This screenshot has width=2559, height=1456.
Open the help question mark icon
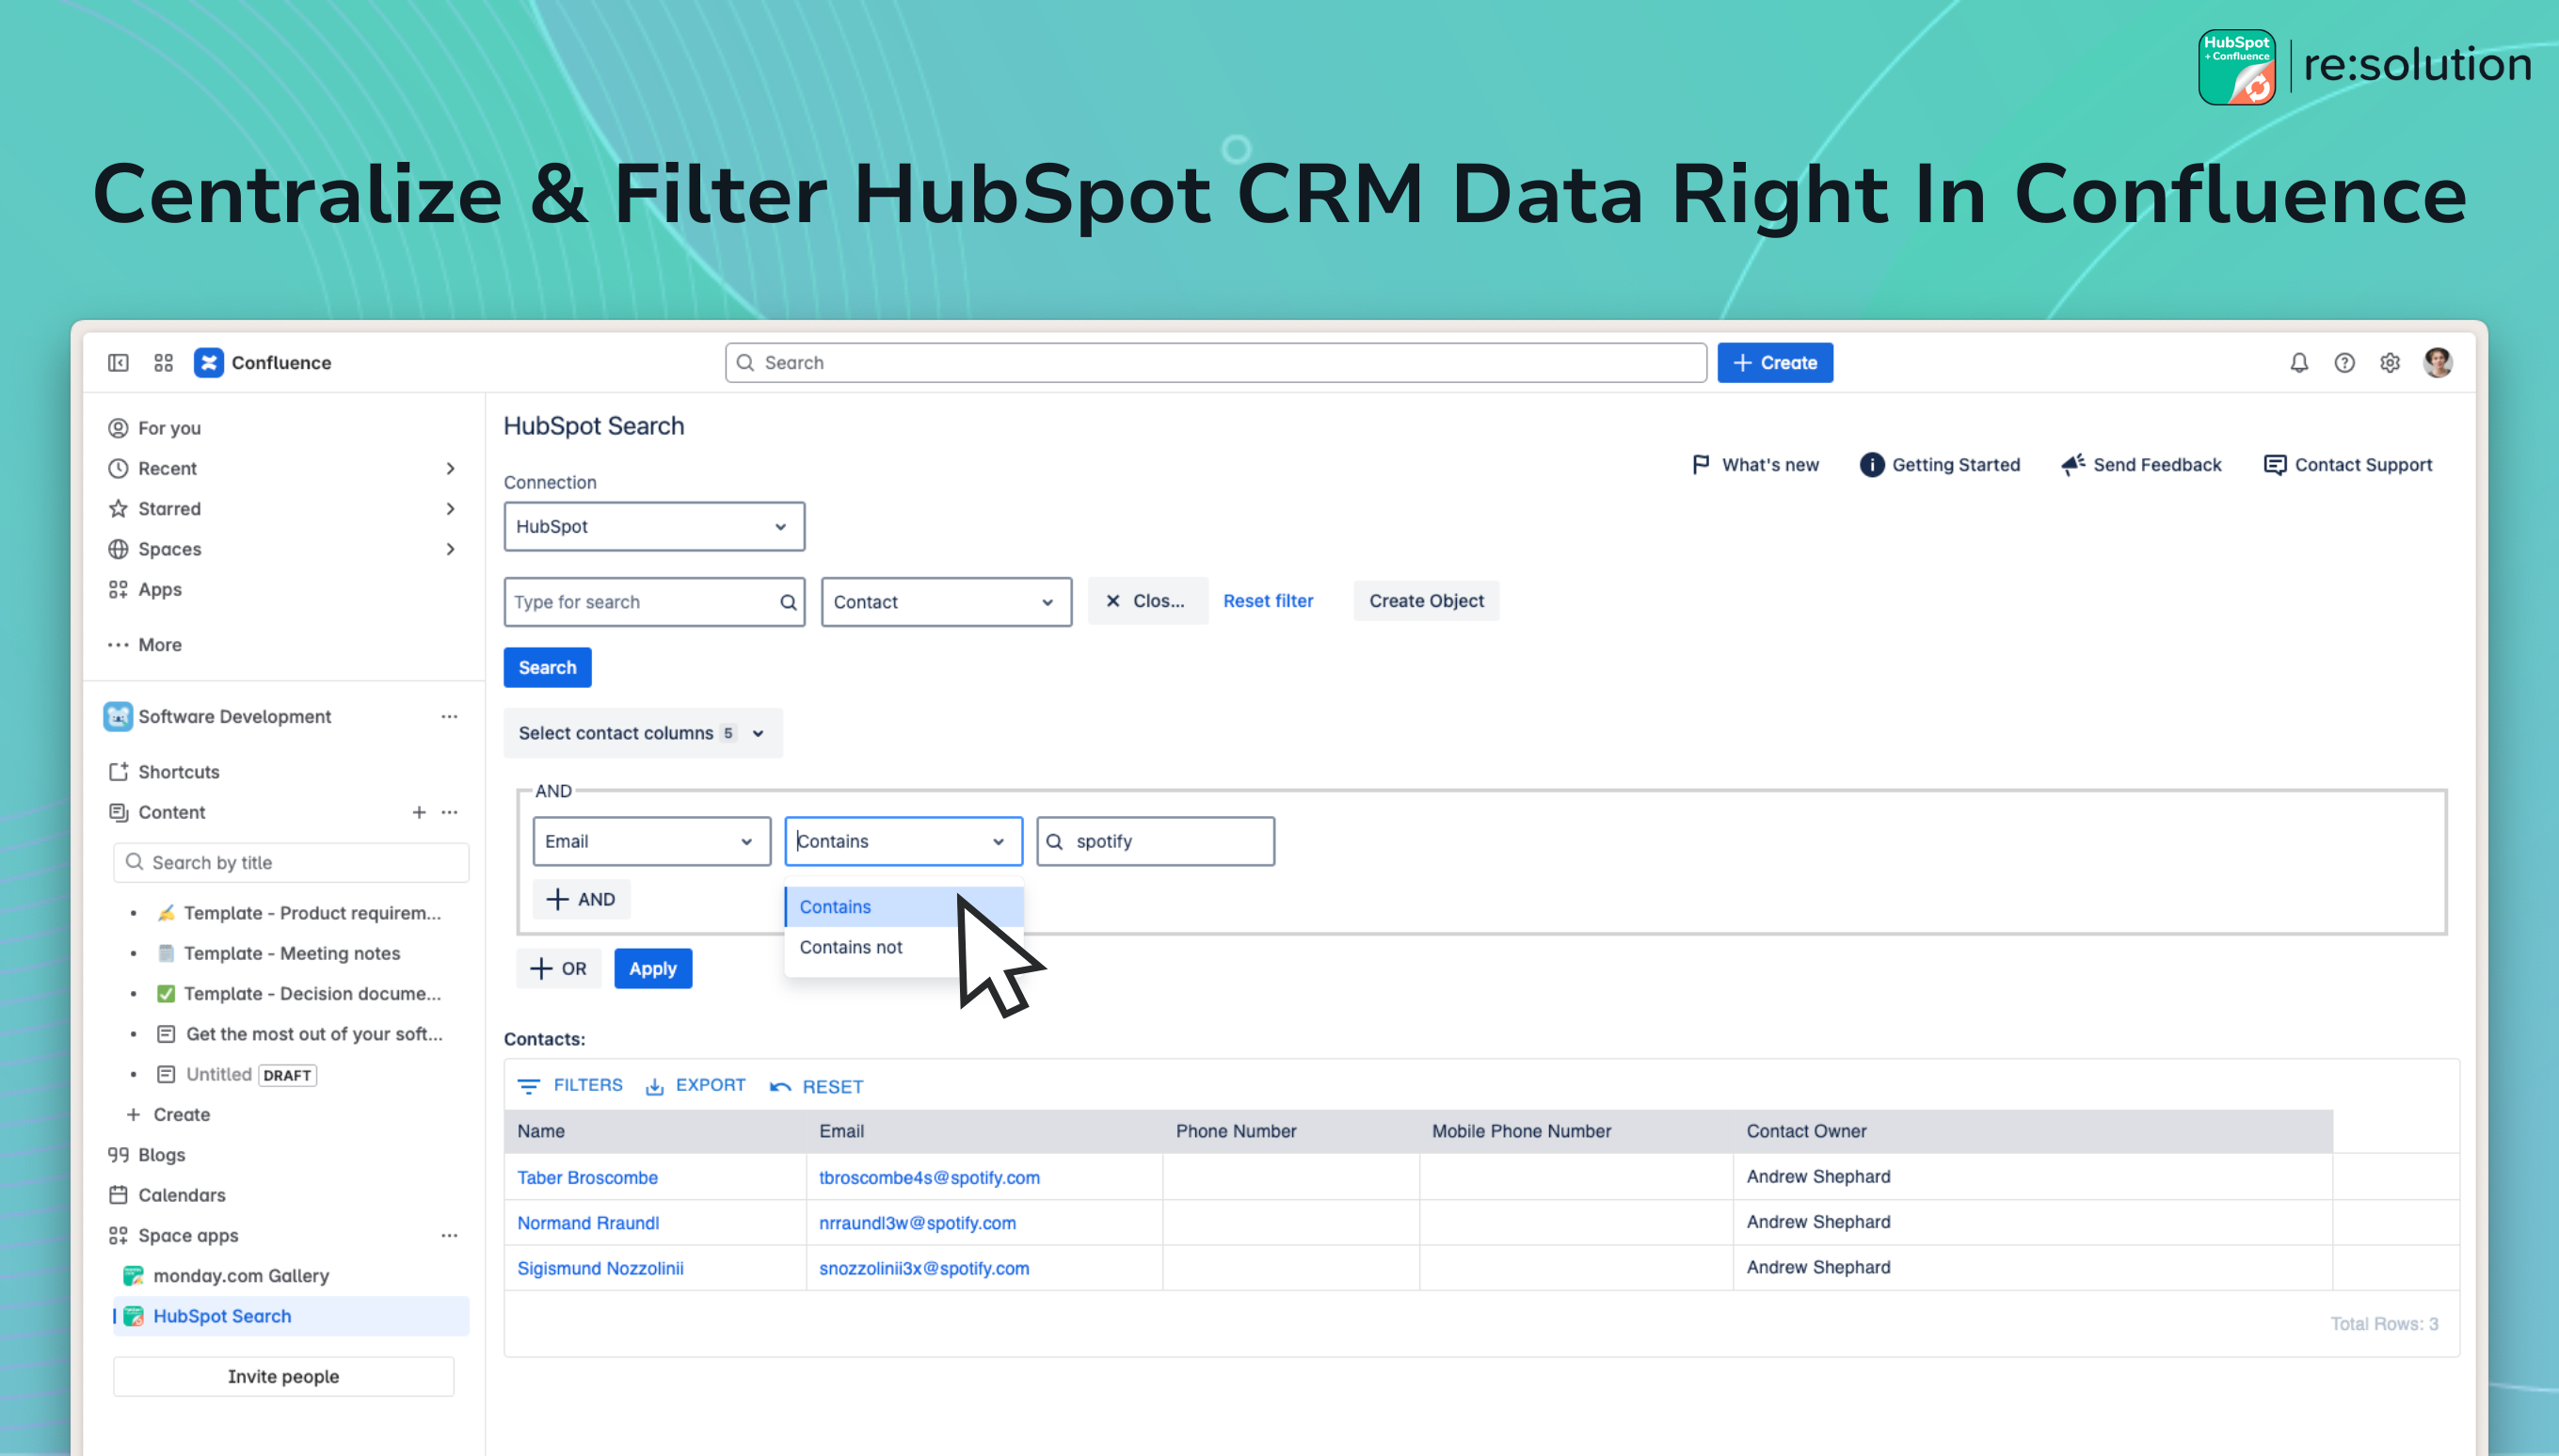click(2344, 363)
